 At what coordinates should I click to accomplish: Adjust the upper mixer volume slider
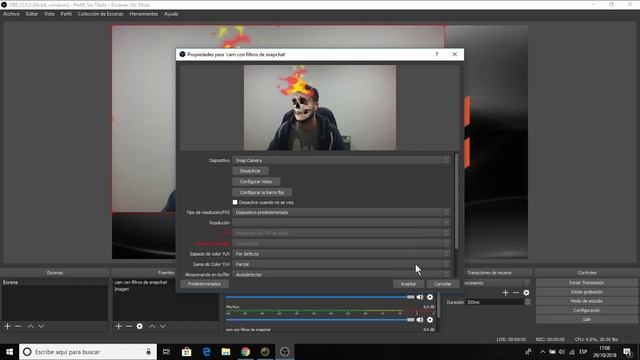coord(320,297)
